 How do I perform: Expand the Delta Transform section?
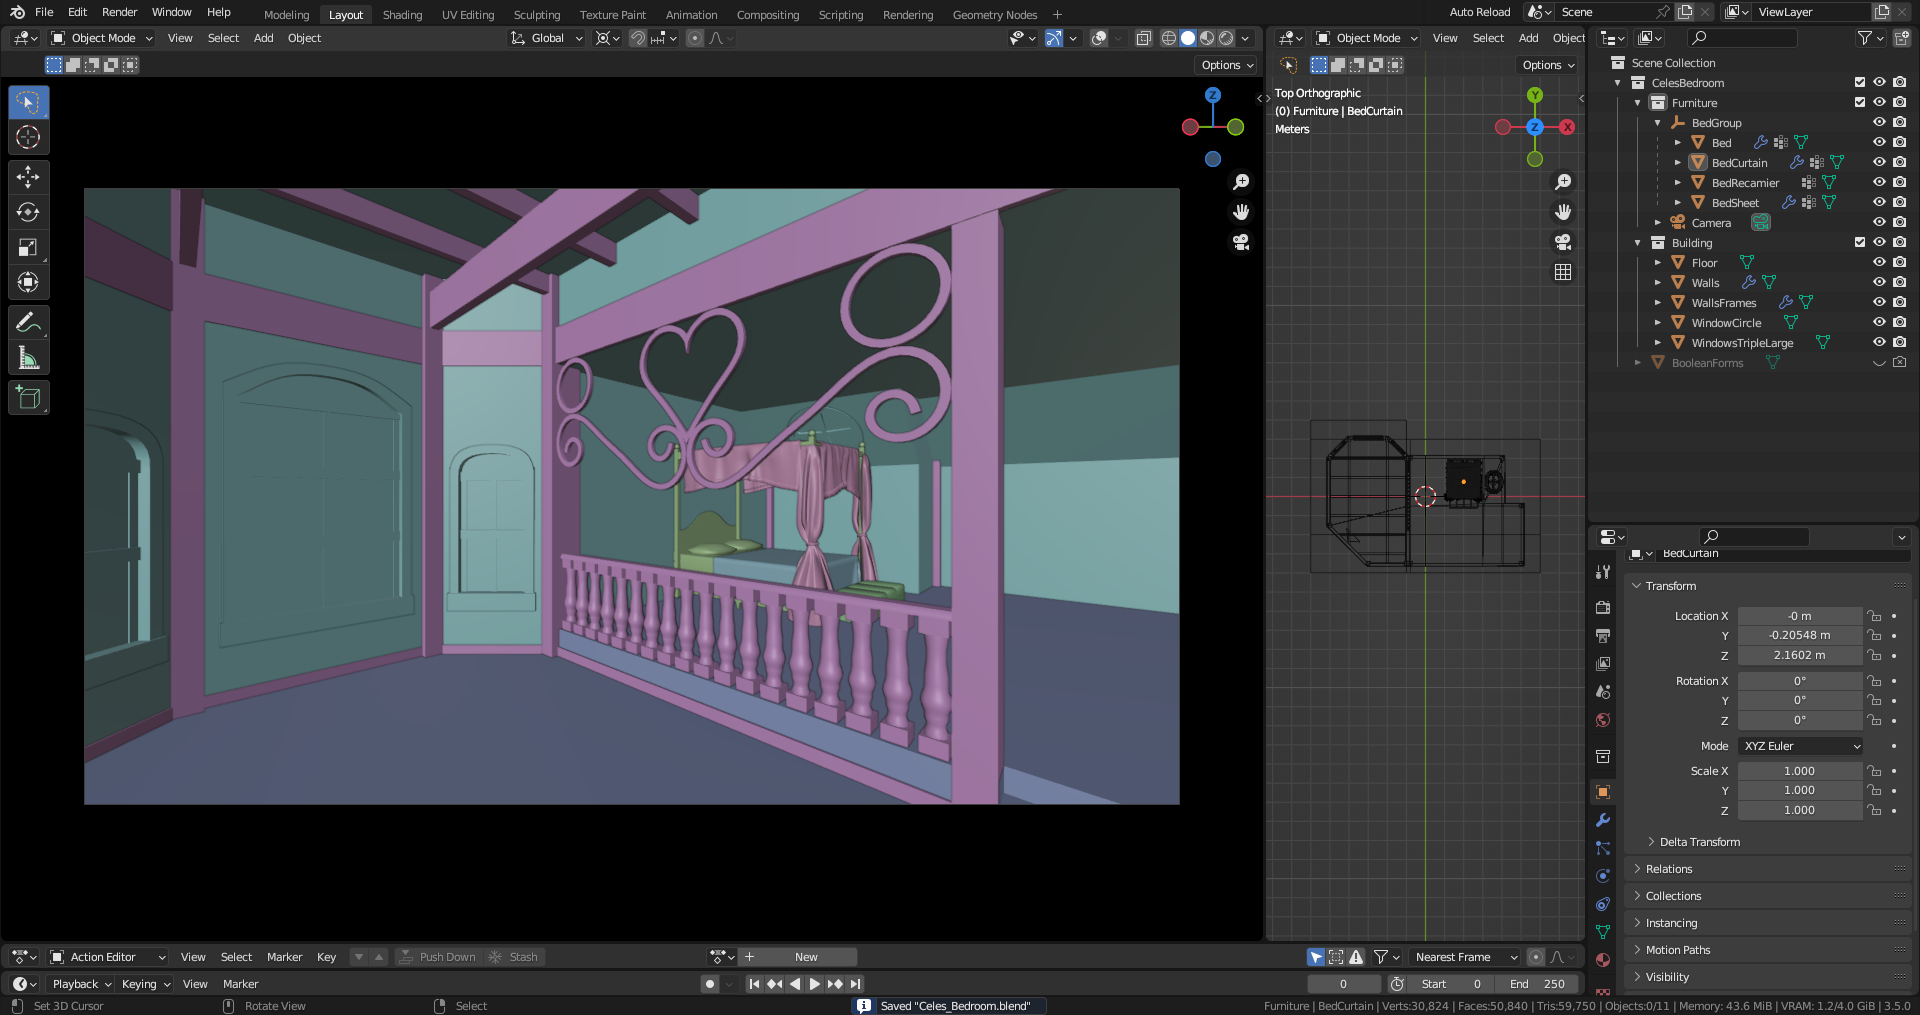point(1699,842)
